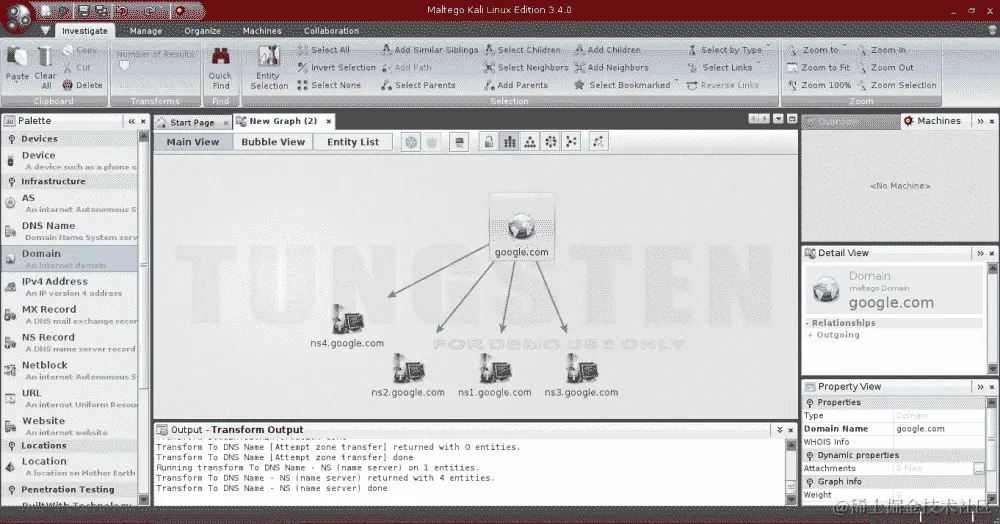This screenshot has width=1000, height=524.
Task: Open the Manage ribbon tab
Action: pyautogui.click(x=145, y=31)
